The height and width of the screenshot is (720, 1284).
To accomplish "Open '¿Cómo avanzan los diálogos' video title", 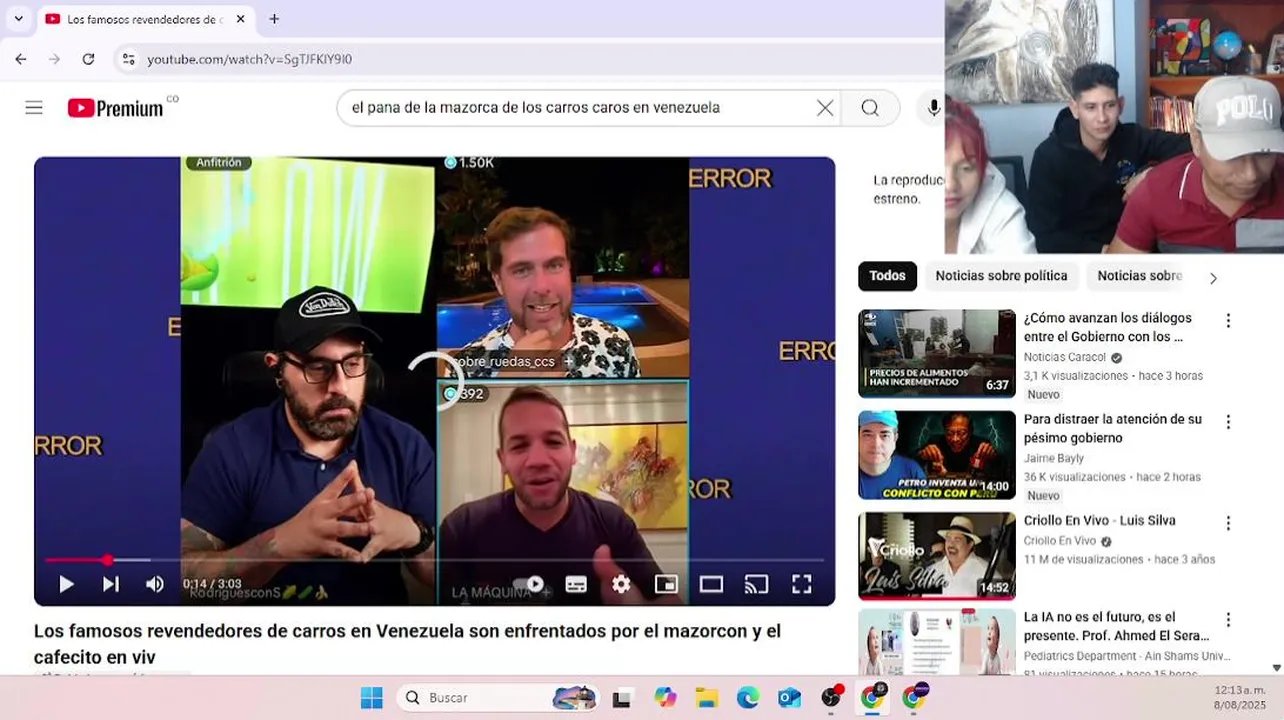I will point(1108,327).
